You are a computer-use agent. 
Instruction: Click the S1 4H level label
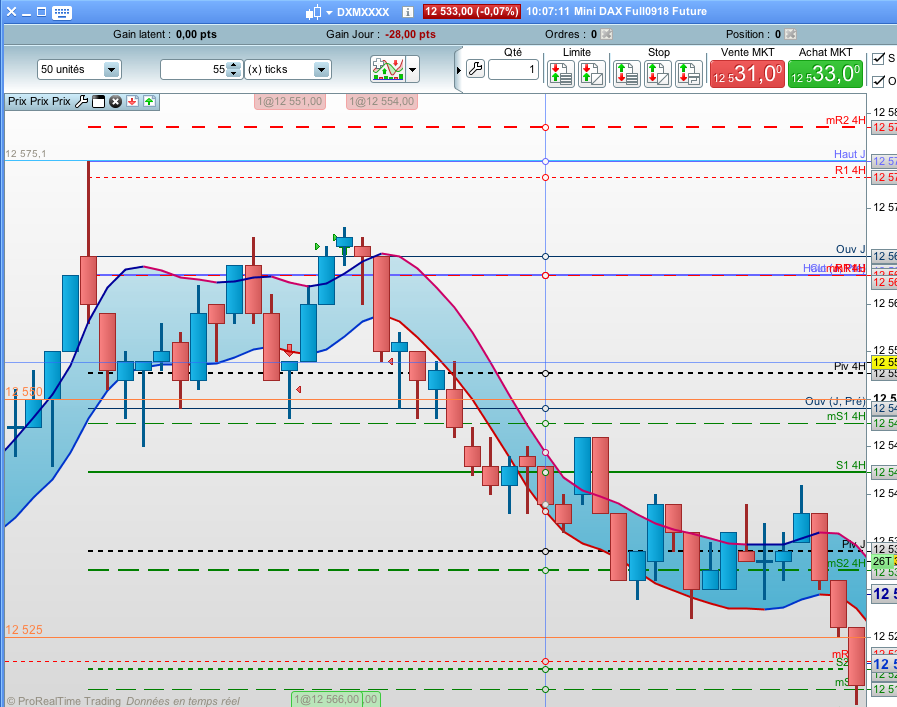[x=851, y=465]
